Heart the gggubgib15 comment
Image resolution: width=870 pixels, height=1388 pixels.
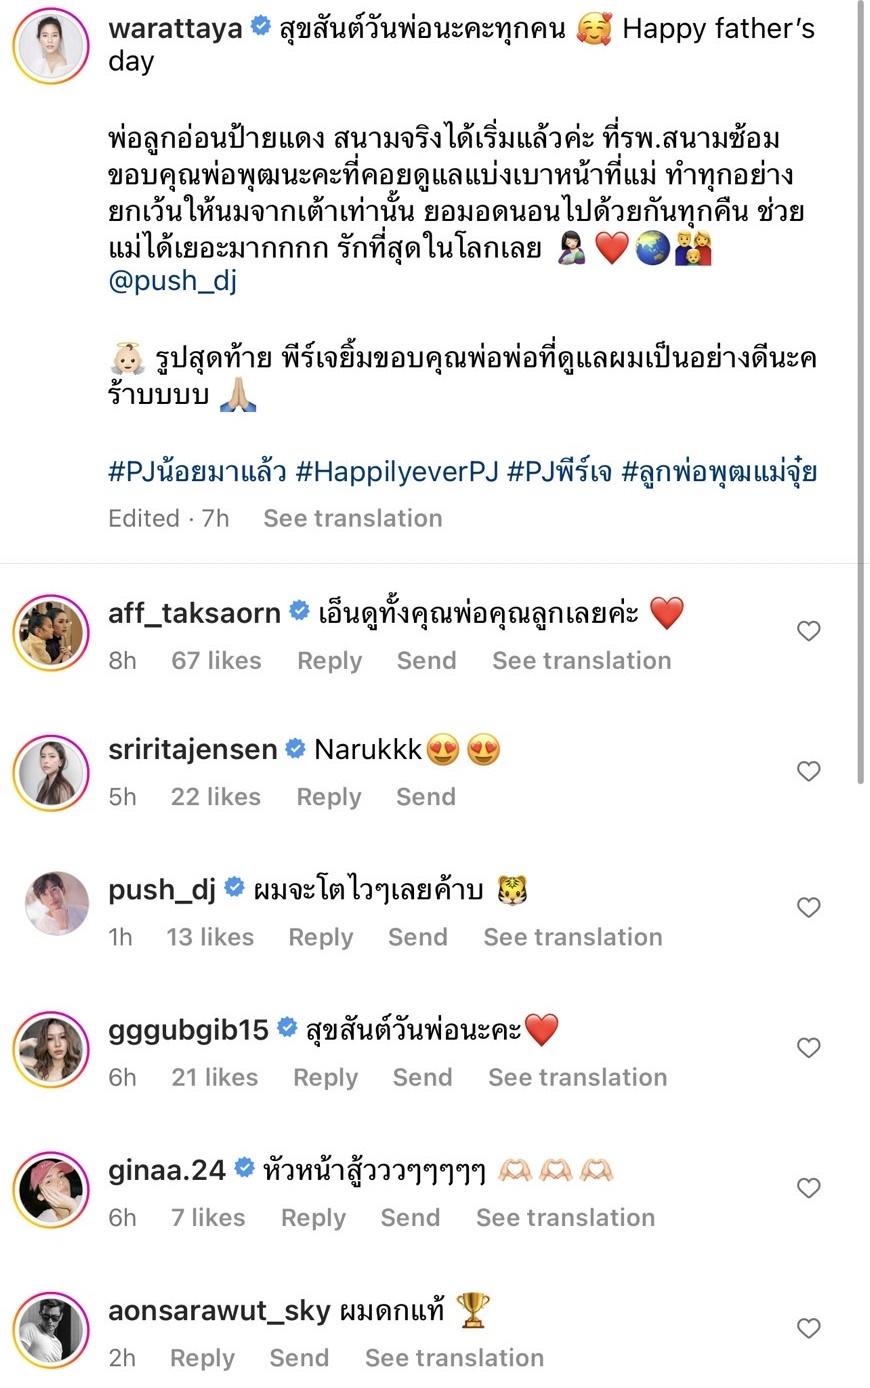coord(808,1048)
